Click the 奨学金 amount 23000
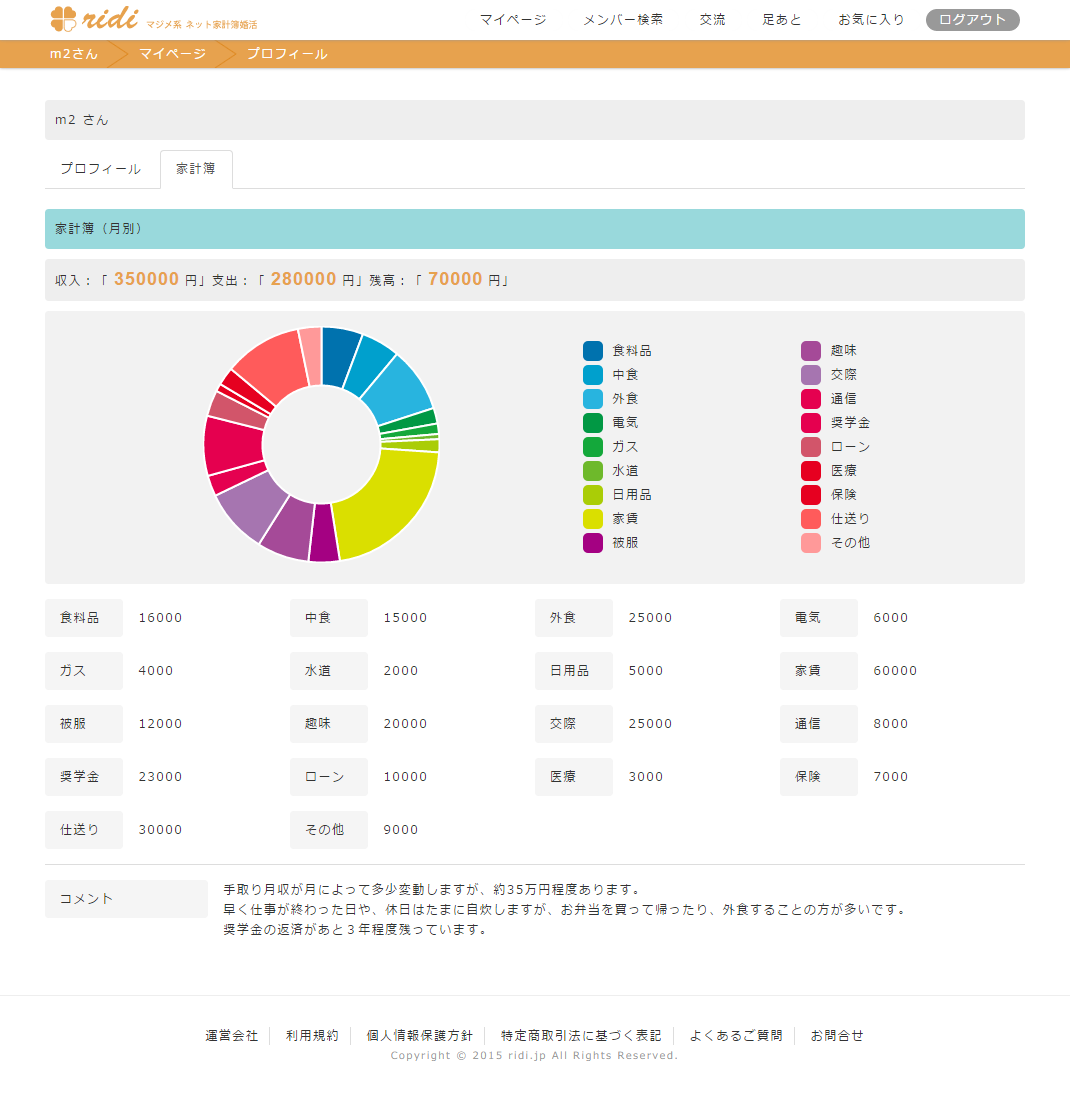Screen dimensions: 1070x1096 [160, 777]
